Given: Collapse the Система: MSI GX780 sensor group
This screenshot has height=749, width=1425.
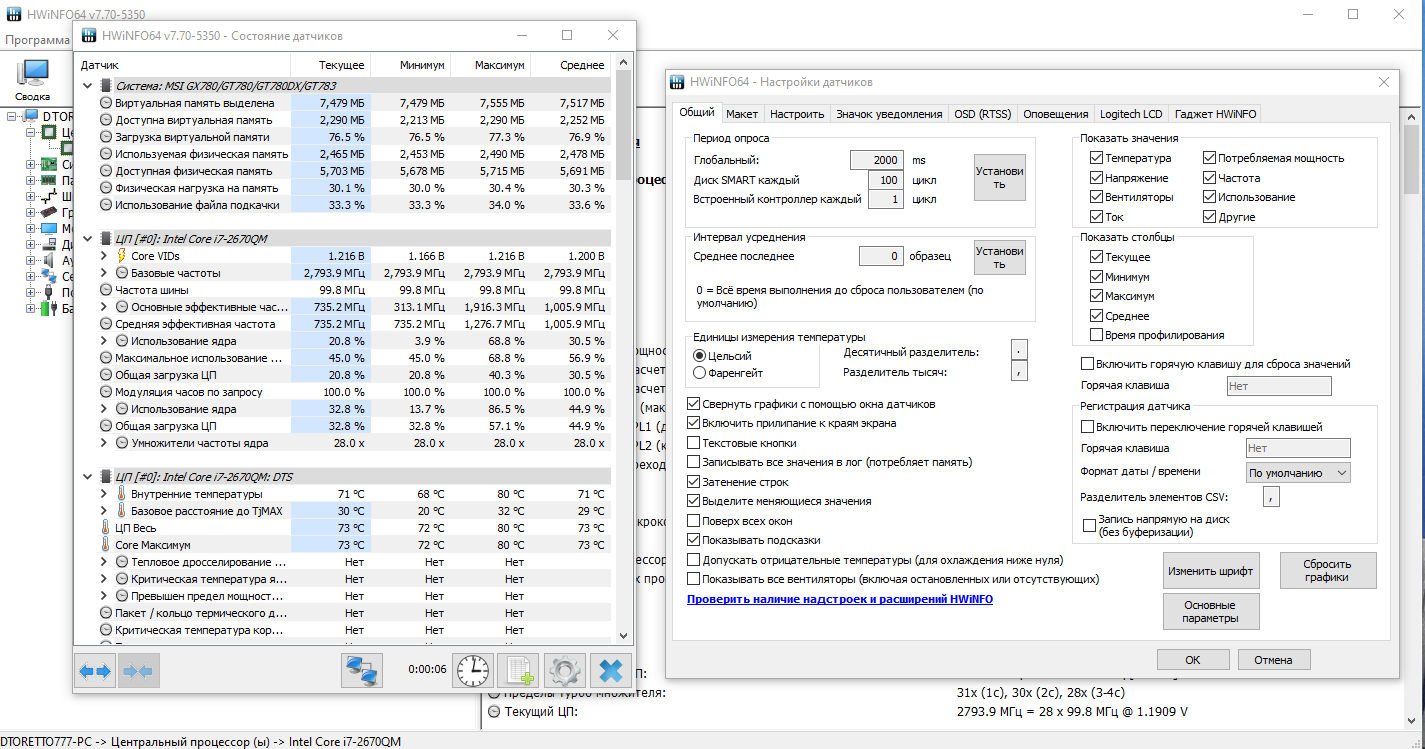Looking at the screenshot, I should point(88,86).
